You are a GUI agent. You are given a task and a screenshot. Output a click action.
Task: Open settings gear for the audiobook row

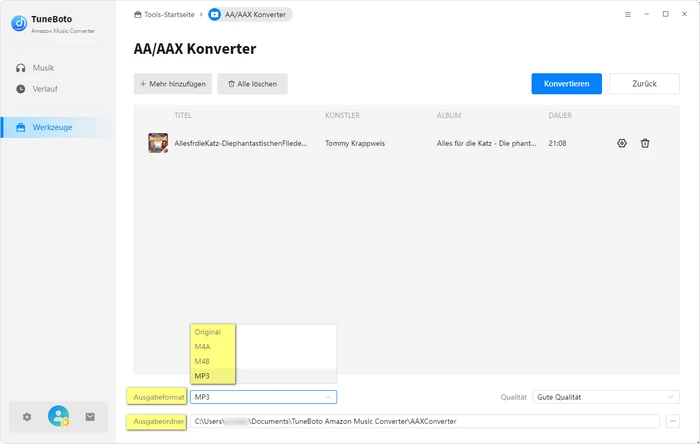point(622,143)
